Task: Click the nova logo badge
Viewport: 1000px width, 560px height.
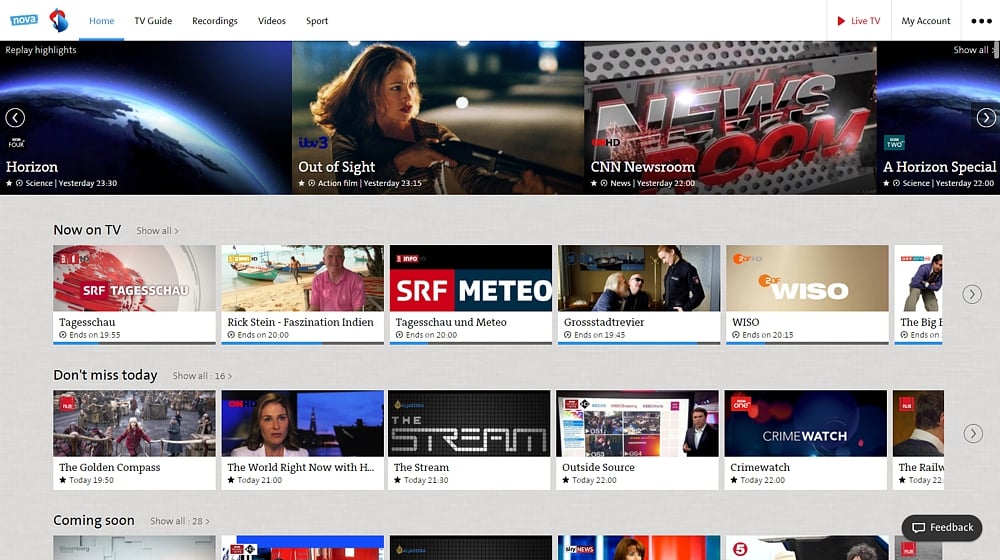Action: [x=24, y=20]
